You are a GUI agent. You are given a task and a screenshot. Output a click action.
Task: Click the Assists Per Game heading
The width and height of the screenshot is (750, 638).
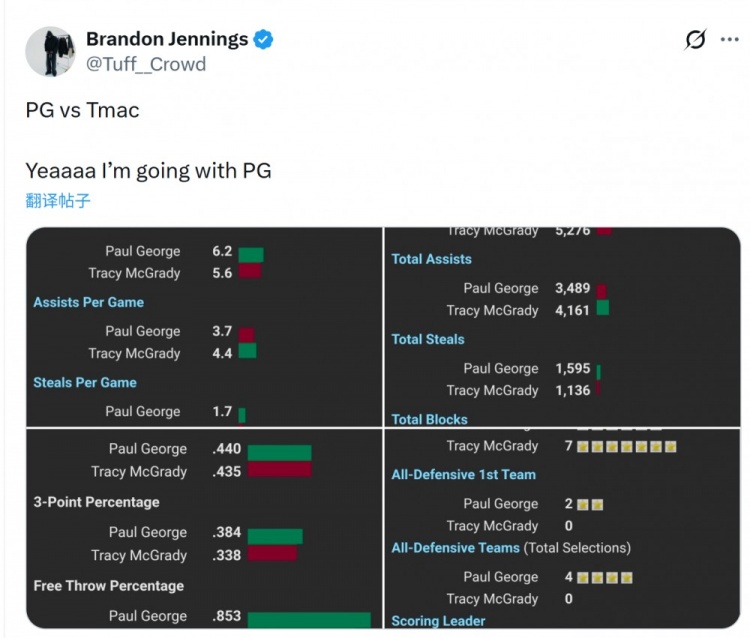pos(89,302)
